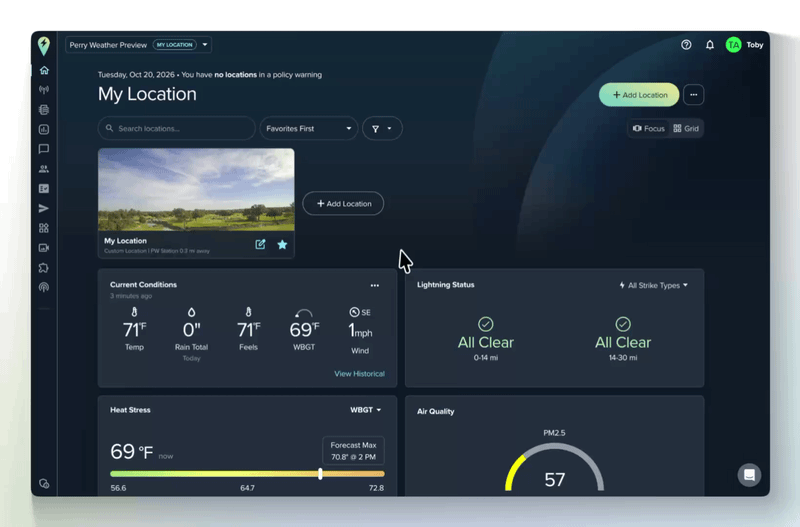The width and height of the screenshot is (800, 527).
Task: Click the bottom sidebar theme icon
Action: click(x=44, y=484)
